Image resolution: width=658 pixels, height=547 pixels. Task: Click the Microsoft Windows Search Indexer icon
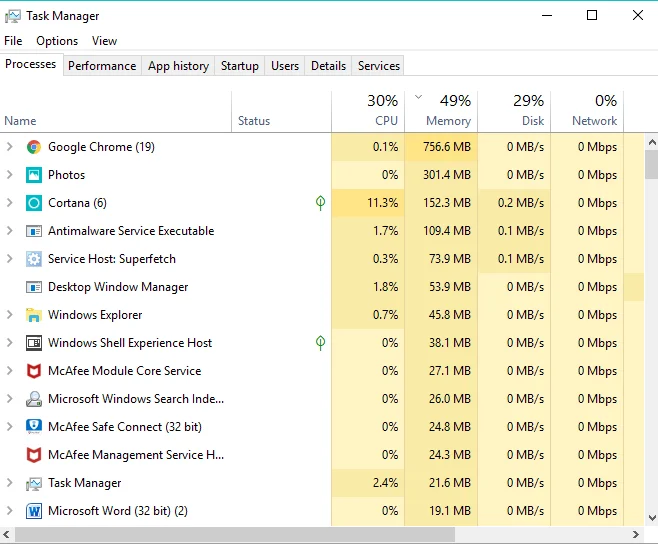pyautogui.click(x=34, y=399)
